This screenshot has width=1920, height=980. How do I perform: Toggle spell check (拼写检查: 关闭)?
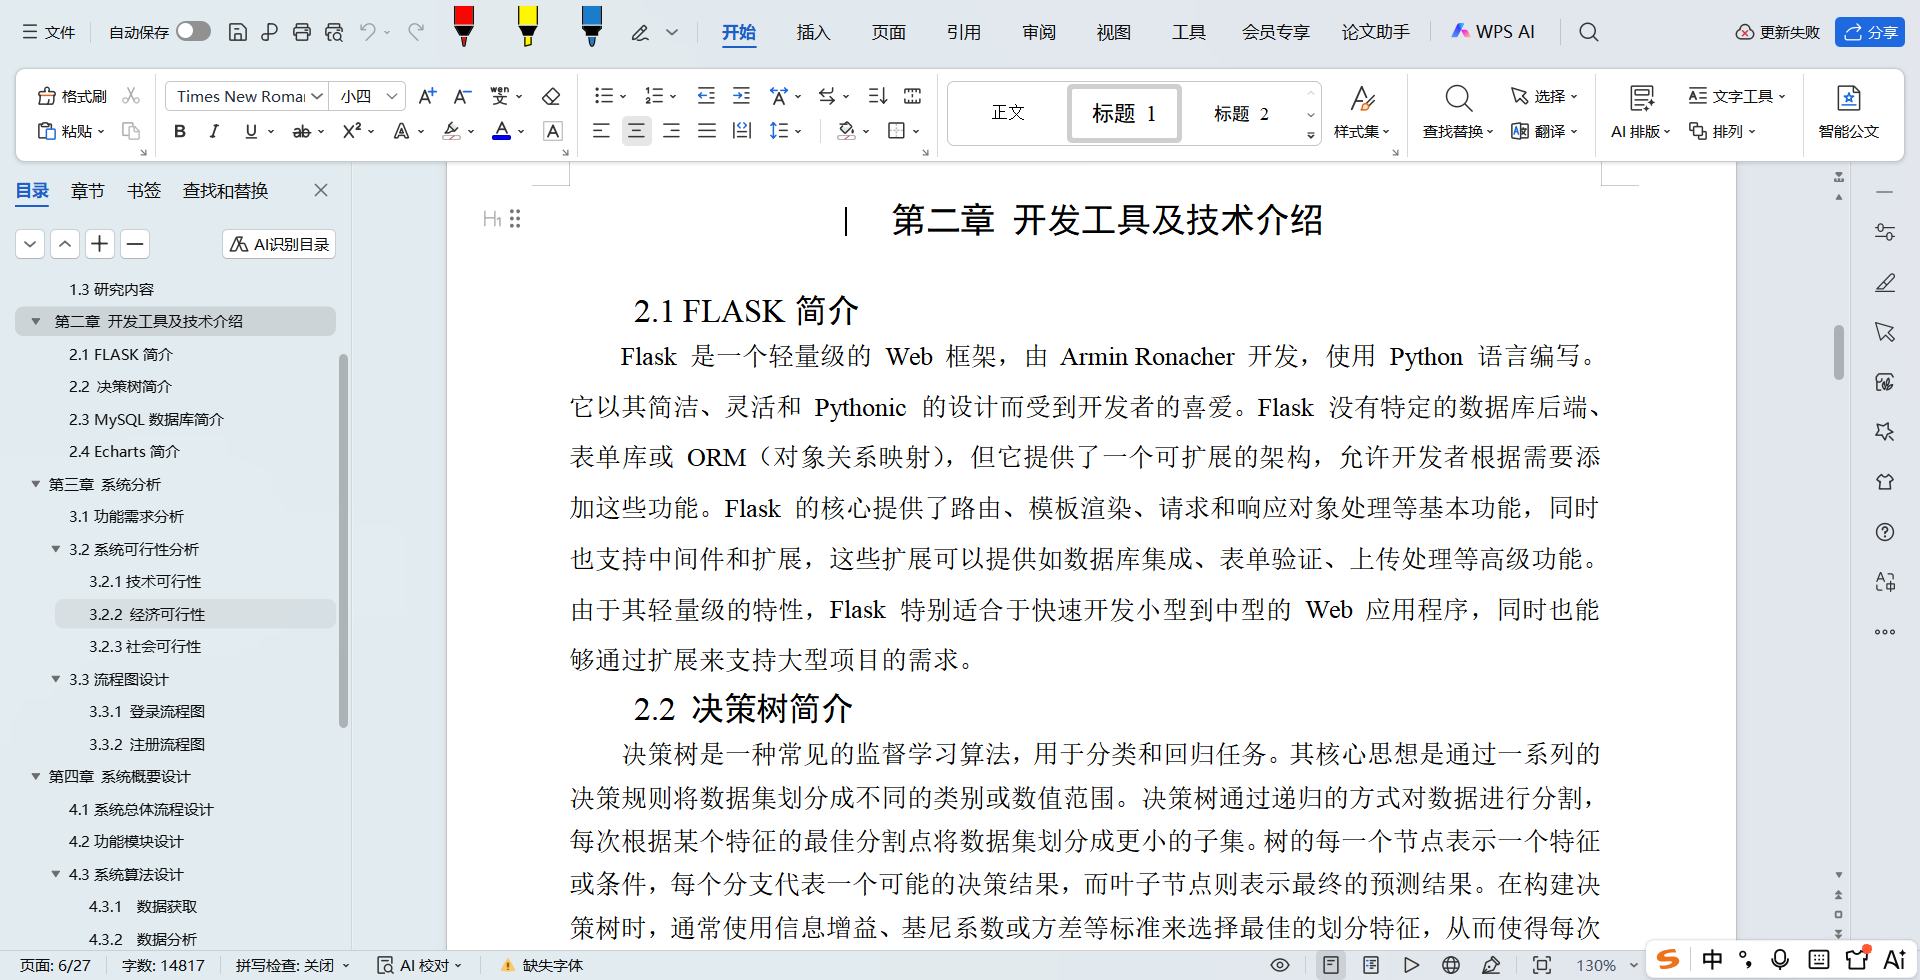292,965
